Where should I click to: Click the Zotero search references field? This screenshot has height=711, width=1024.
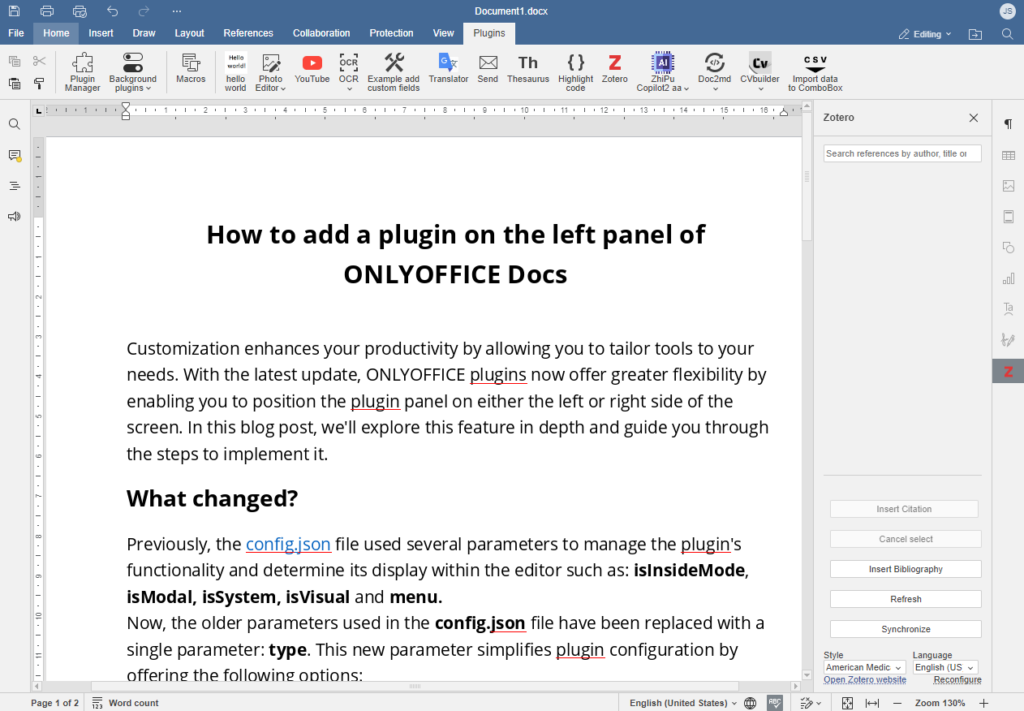(901, 153)
